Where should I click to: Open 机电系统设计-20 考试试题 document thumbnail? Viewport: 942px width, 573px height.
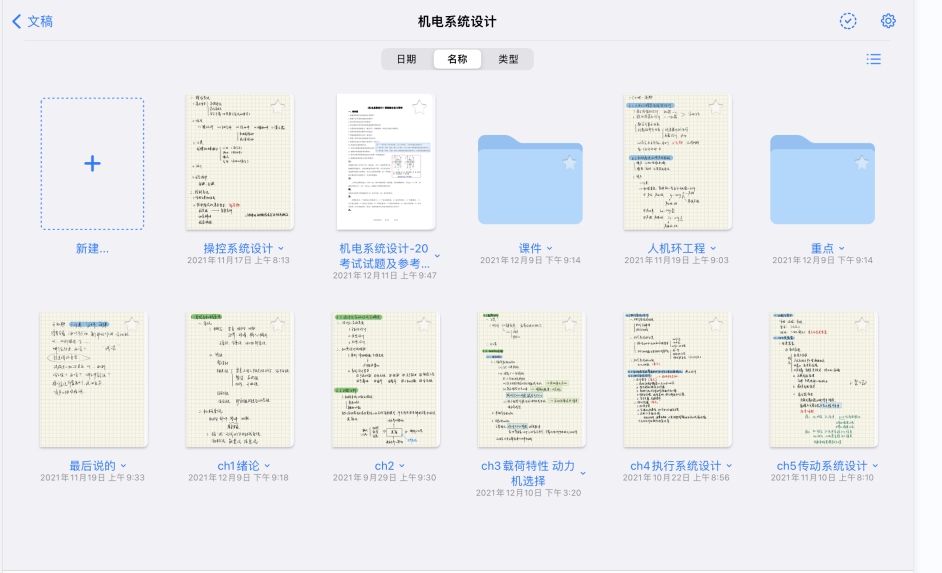pyautogui.click(x=386, y=162)
